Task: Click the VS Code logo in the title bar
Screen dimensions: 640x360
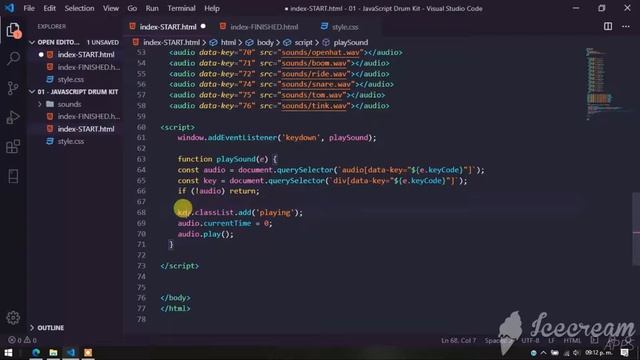Action: click(x=9, y=8)
